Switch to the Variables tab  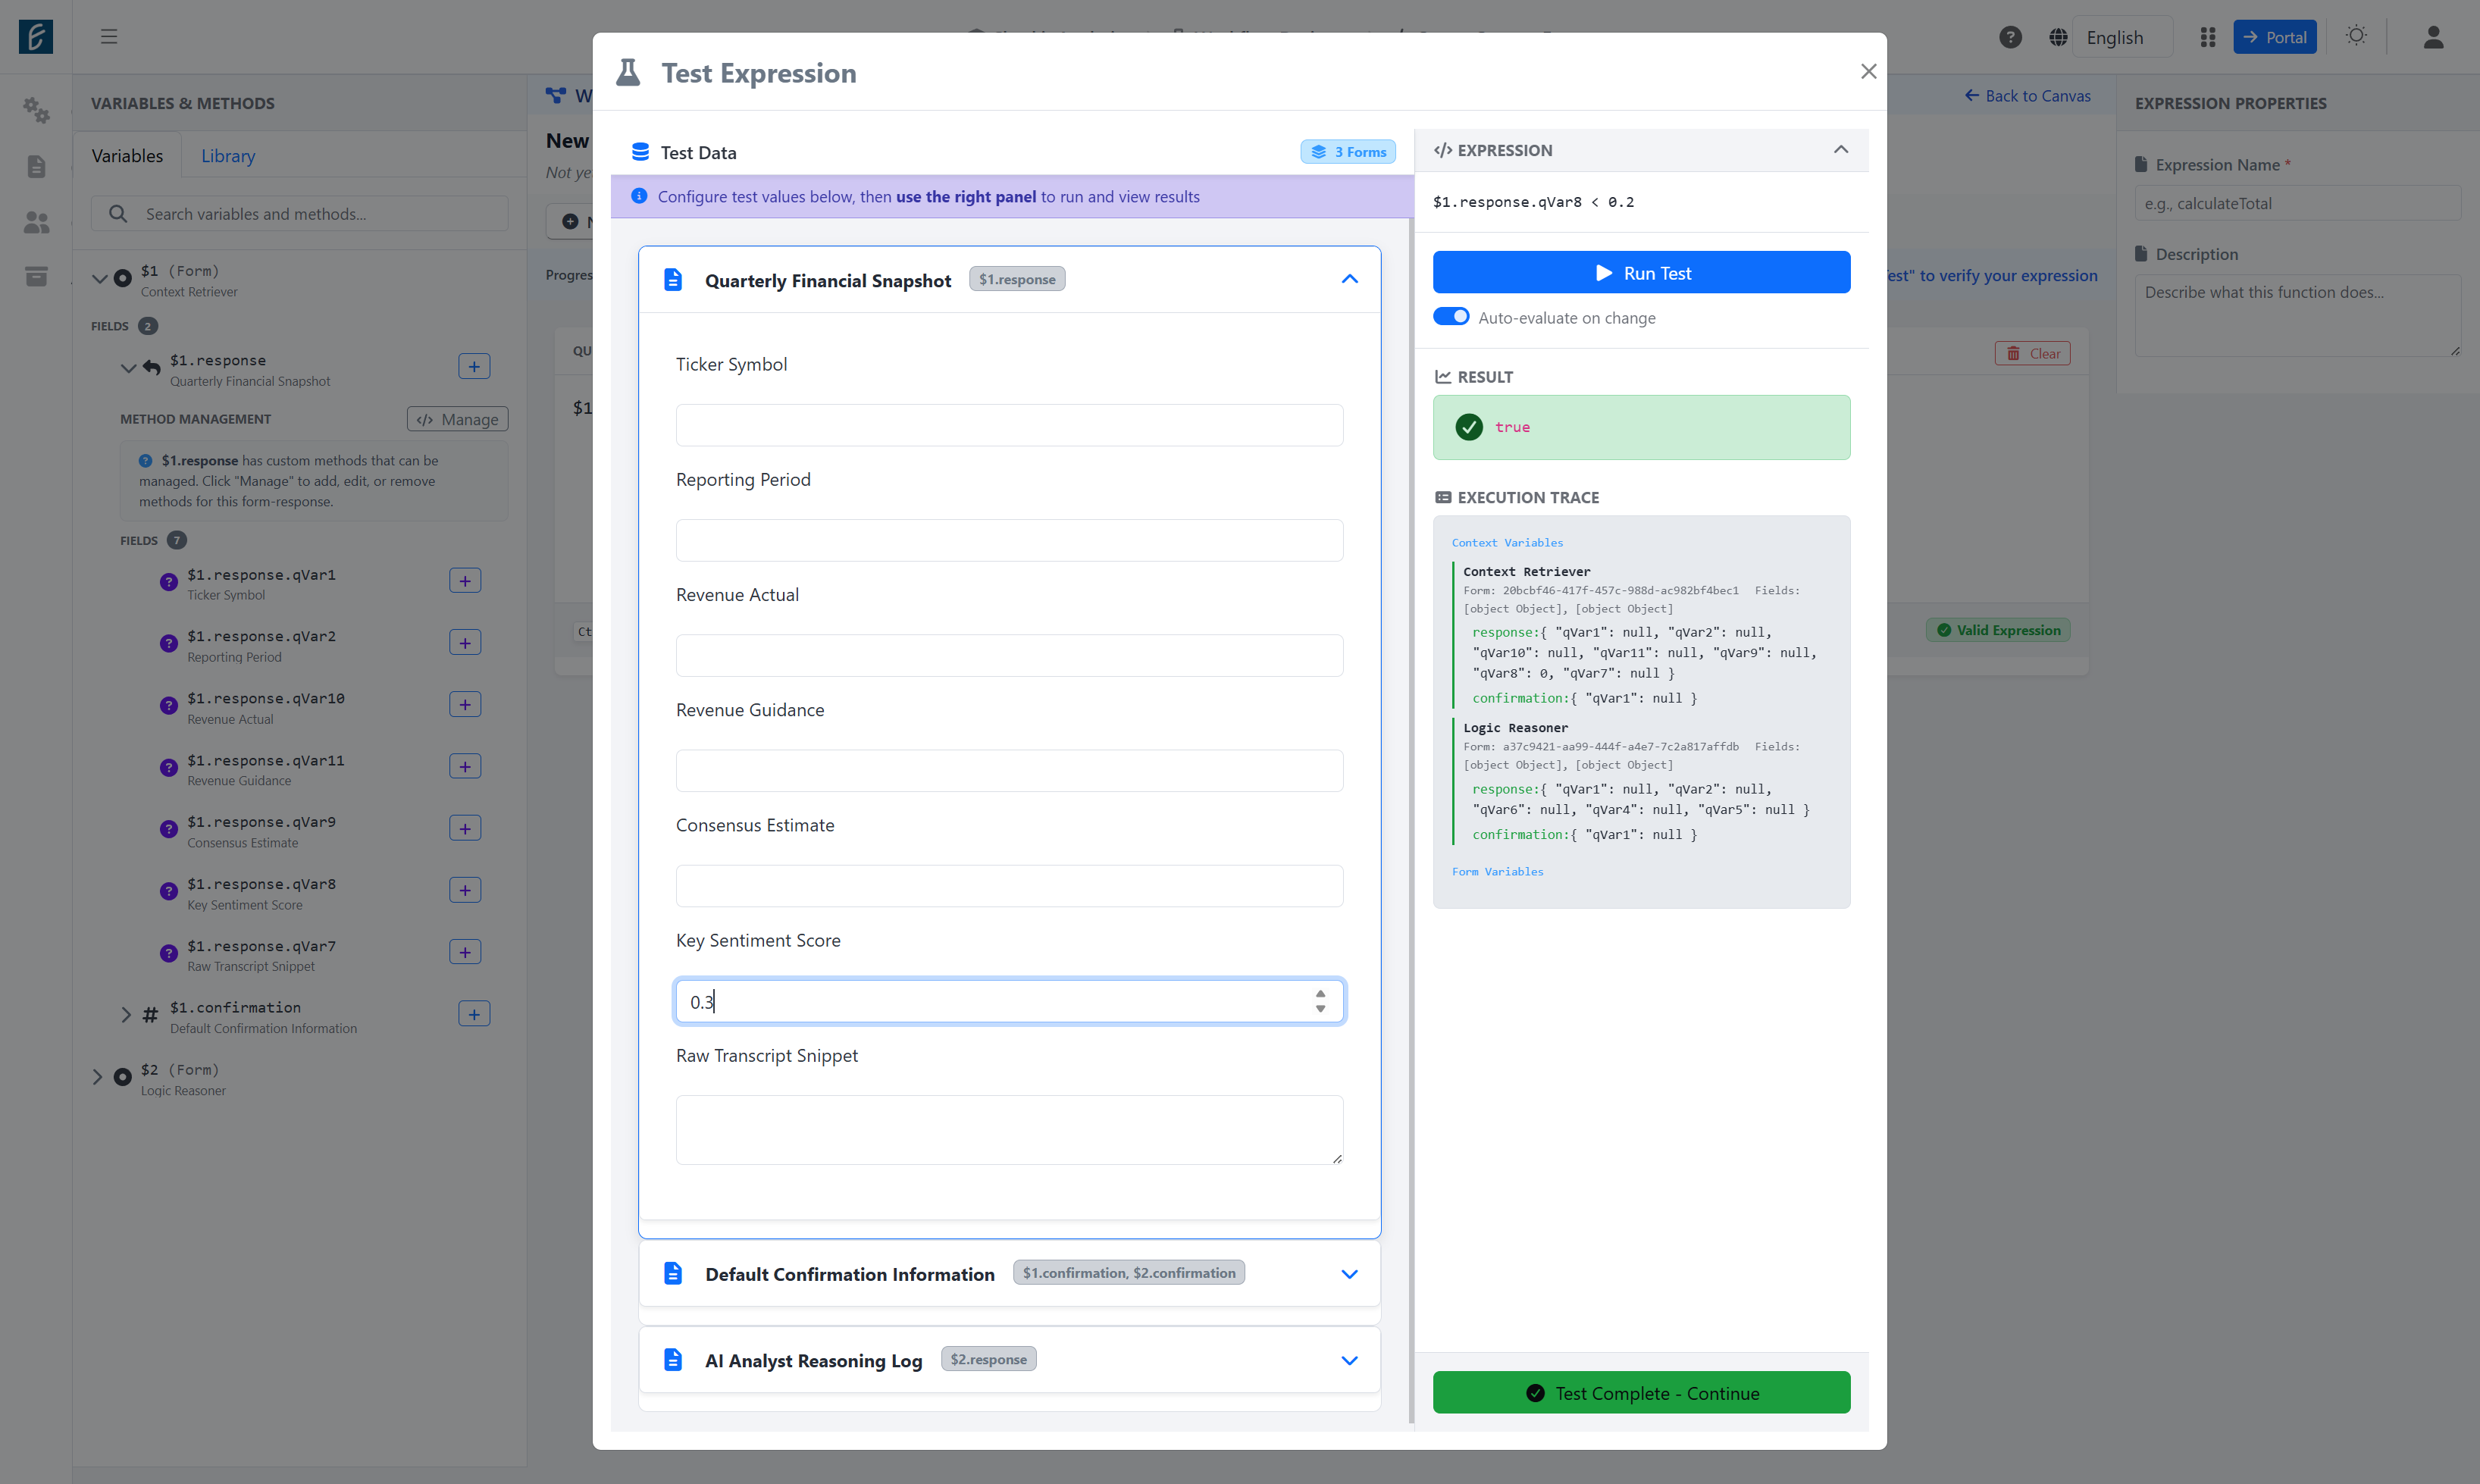(x=127, y=156)
